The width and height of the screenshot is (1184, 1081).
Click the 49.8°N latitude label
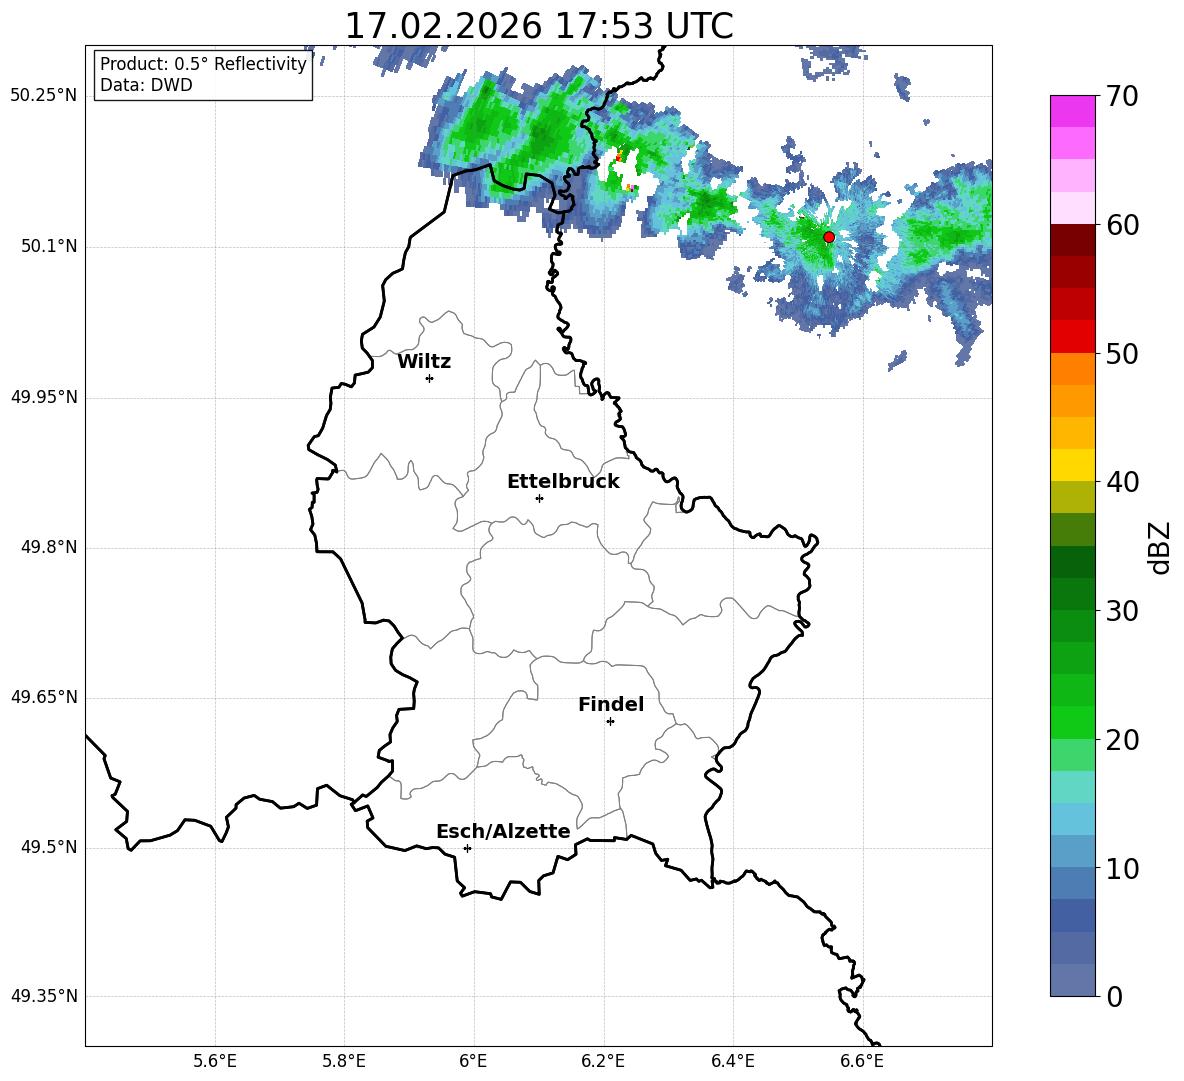point(48,547)
